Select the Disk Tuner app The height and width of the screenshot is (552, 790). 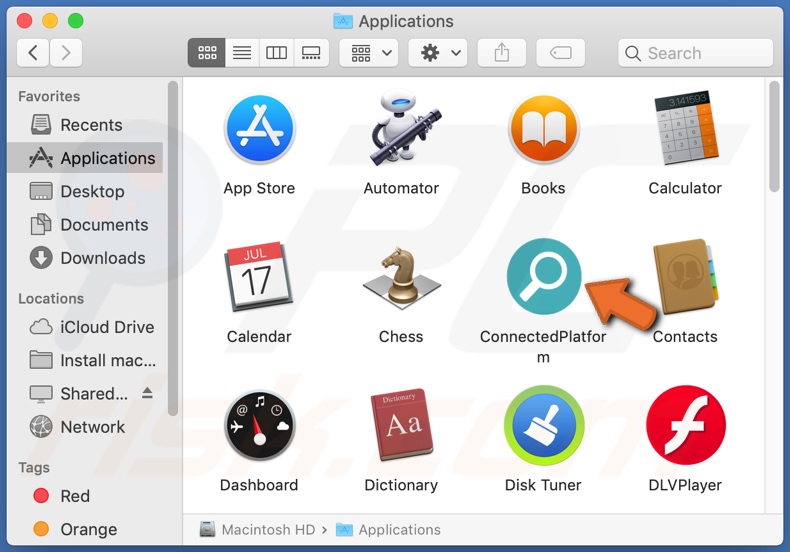tap(543, 426)
